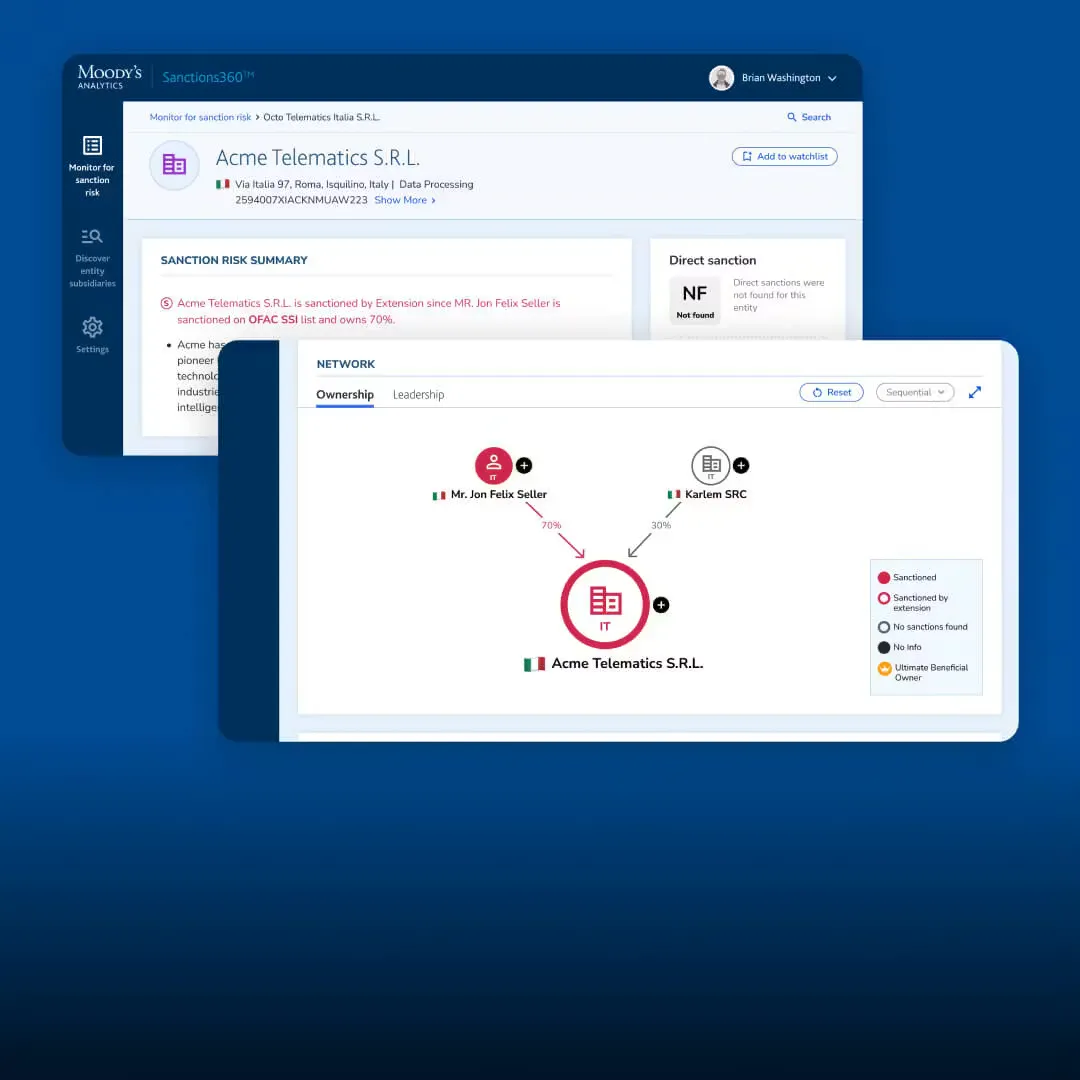
Task: Click Sanctions360 product title
Action: click(x=207, y=77)
